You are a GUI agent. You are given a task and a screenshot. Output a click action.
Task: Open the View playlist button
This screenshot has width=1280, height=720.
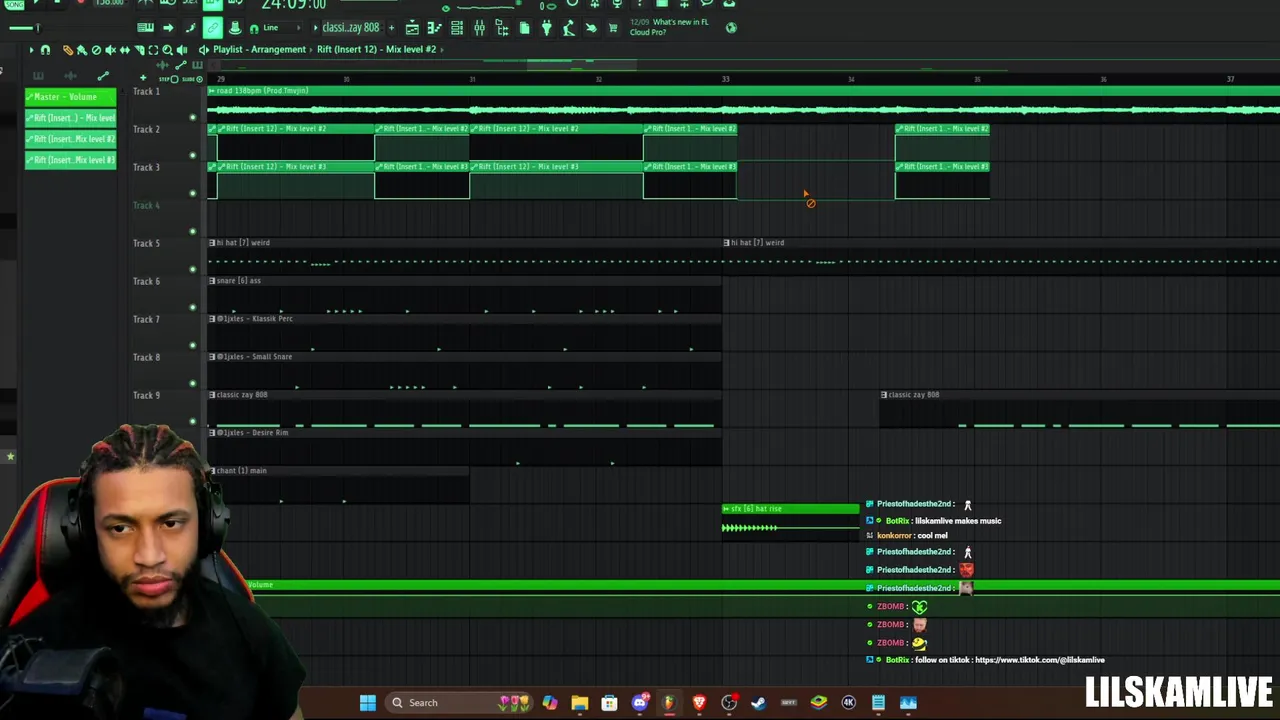[412, 28]
